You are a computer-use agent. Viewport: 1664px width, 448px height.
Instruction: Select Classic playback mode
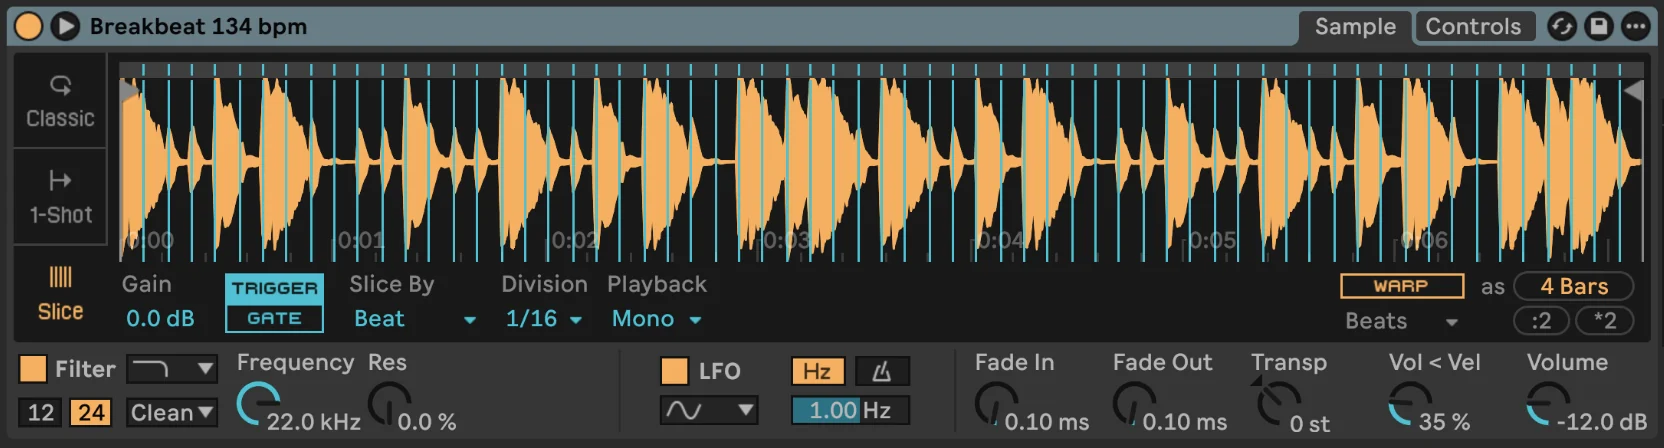[60, 100]
